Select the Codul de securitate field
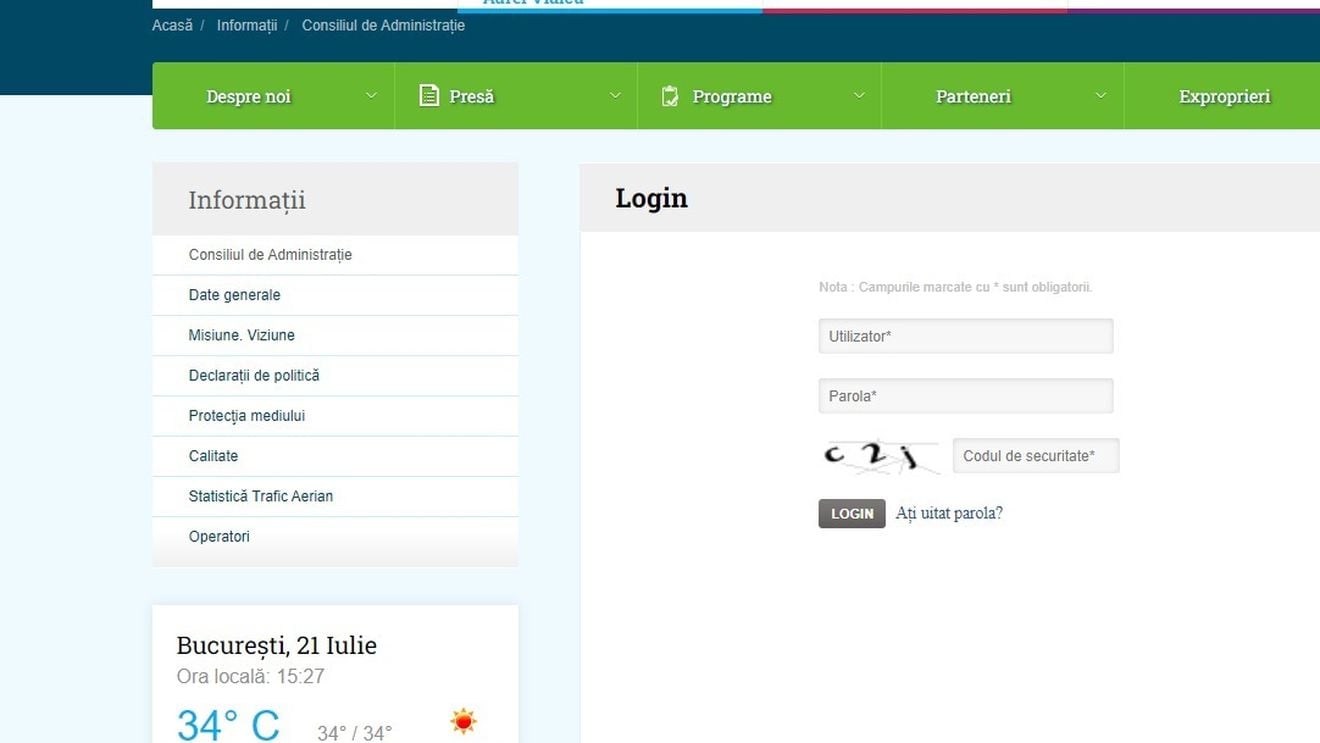 point(1035,456)
